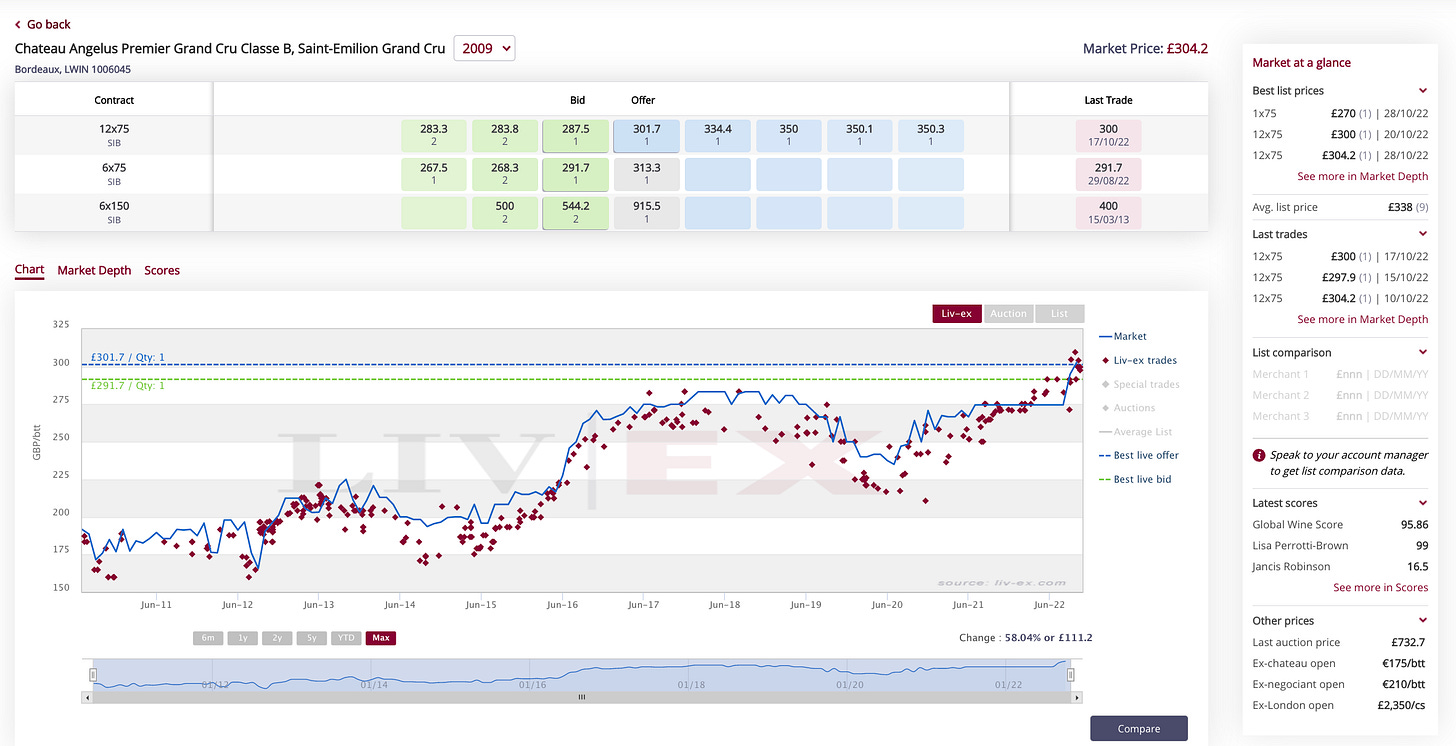This screenshot has height=746, width=1456.
Task: Select the List chart source button
Action: click(x=1059, y=314)
